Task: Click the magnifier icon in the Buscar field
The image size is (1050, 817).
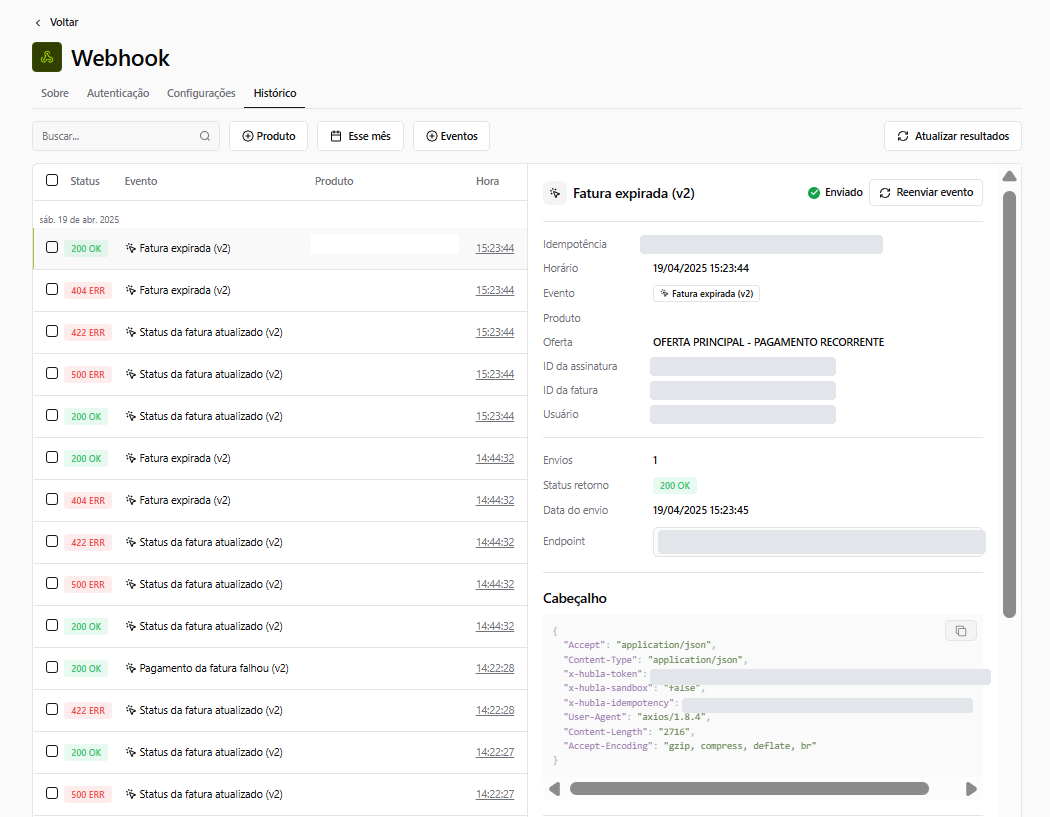Action: click(x=205, y=136)
